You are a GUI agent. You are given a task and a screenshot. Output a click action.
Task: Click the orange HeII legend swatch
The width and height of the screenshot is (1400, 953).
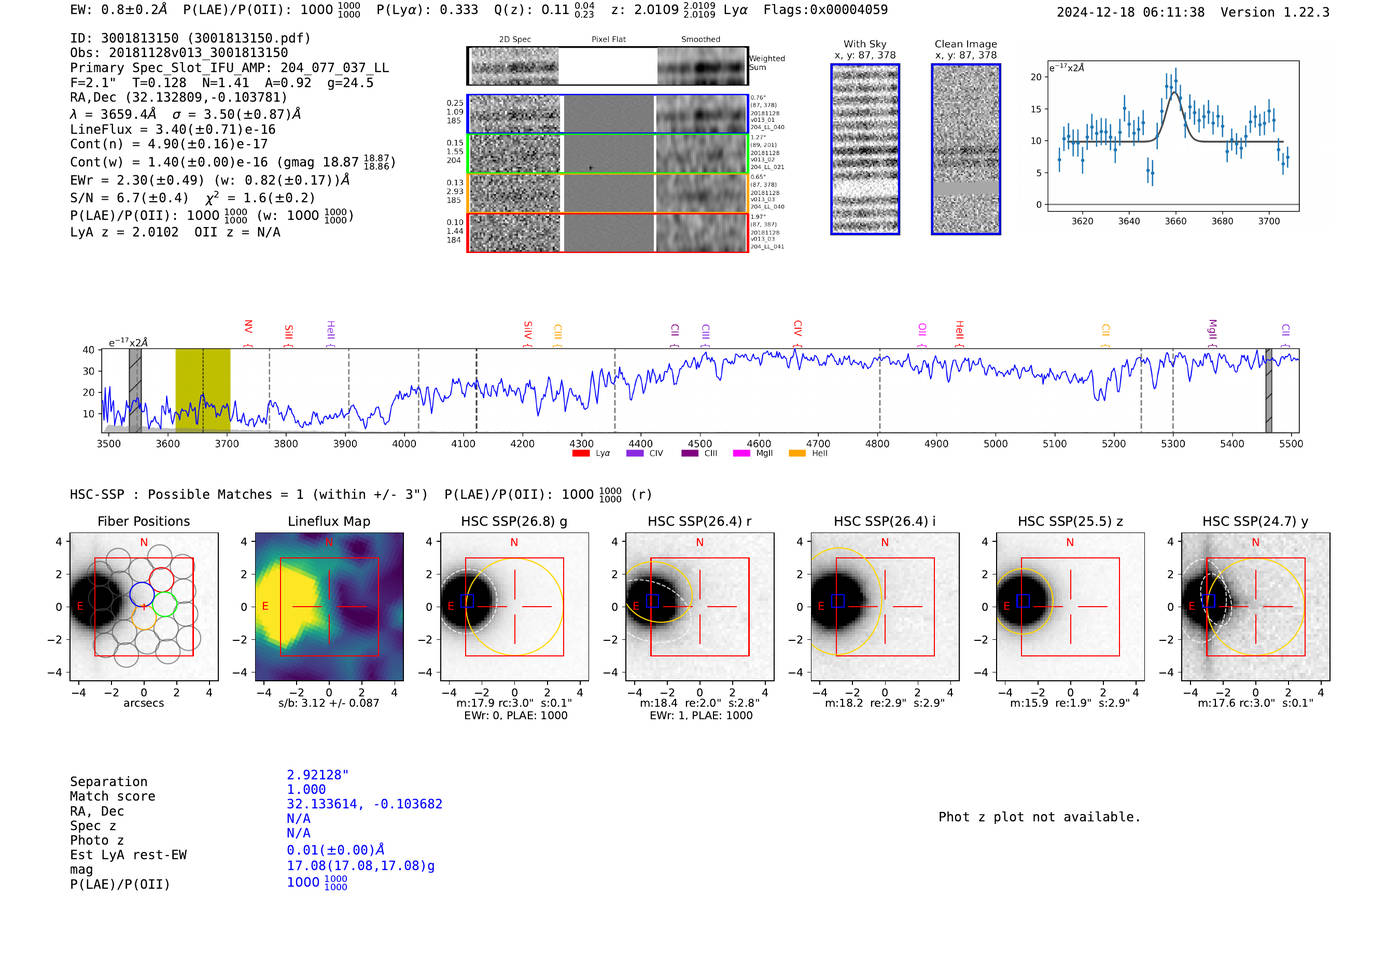[797, 454]
